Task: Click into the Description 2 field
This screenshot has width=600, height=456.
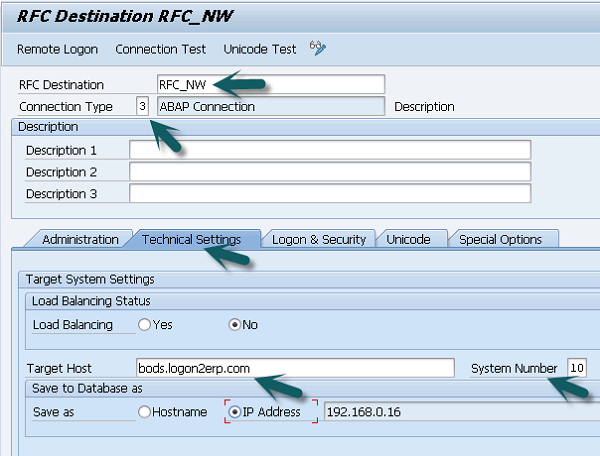Action: tap(329, 171)
